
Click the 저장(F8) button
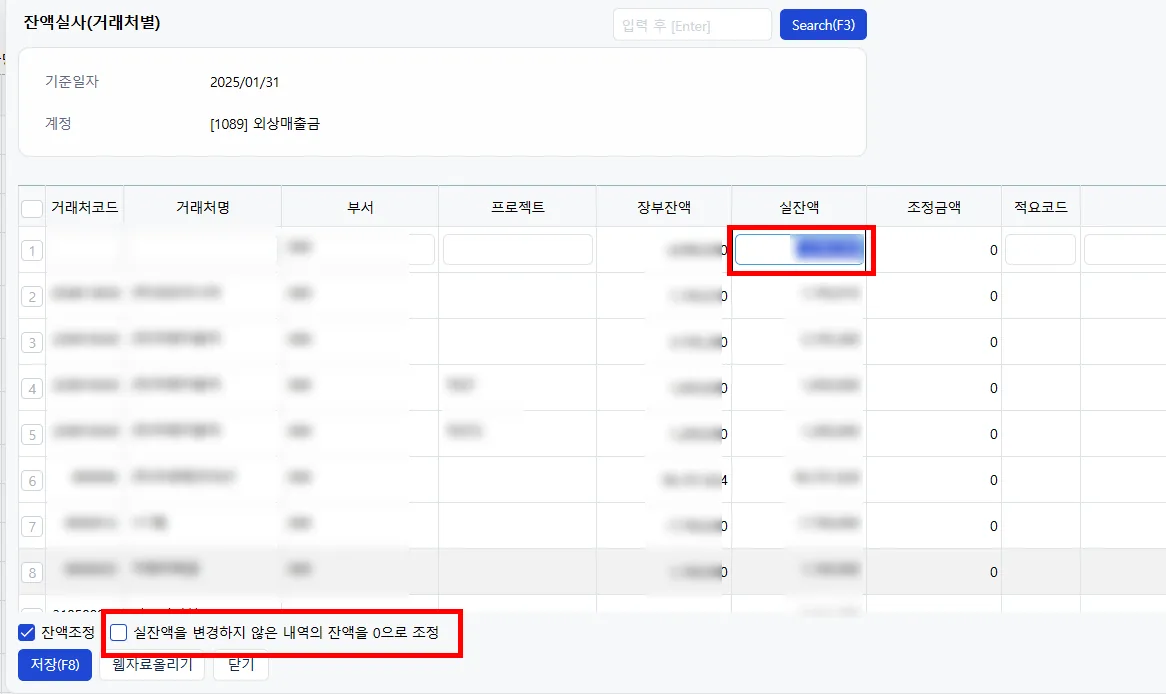click(55, 664)
